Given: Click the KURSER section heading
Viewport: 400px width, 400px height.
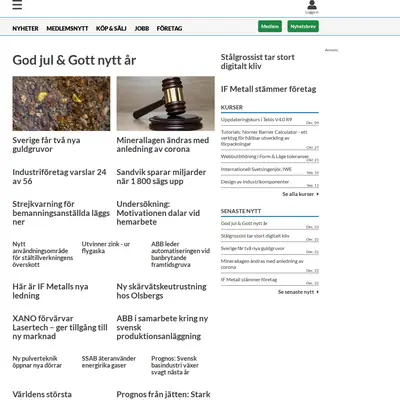Looking at the screenshot, I should coord(232,107).
